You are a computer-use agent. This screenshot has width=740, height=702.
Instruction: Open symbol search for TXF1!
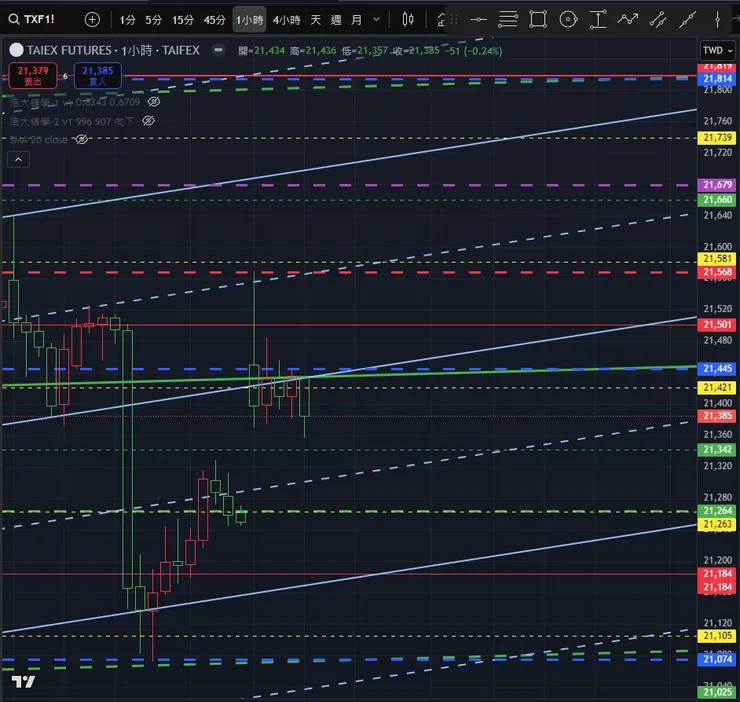point(32,19)
